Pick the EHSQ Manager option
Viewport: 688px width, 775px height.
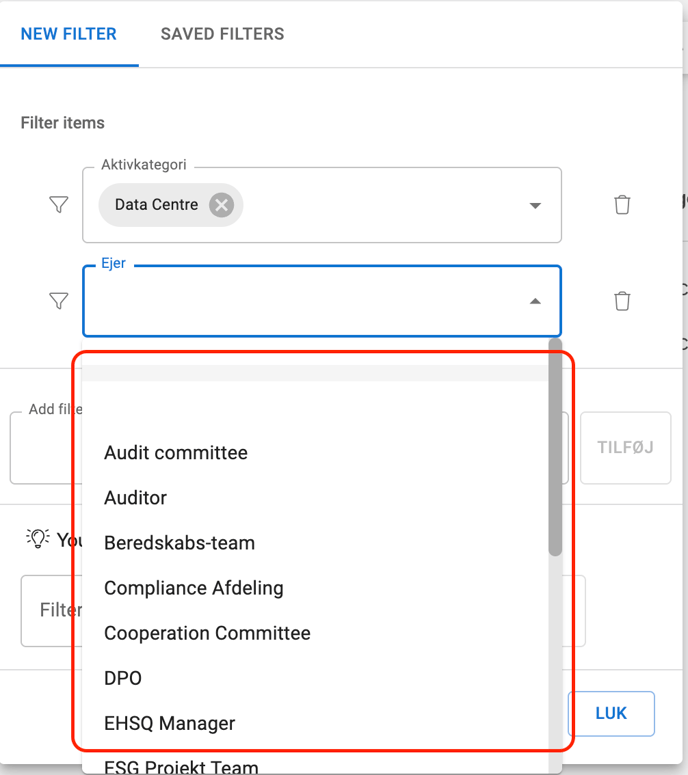[x=170, y=723]
